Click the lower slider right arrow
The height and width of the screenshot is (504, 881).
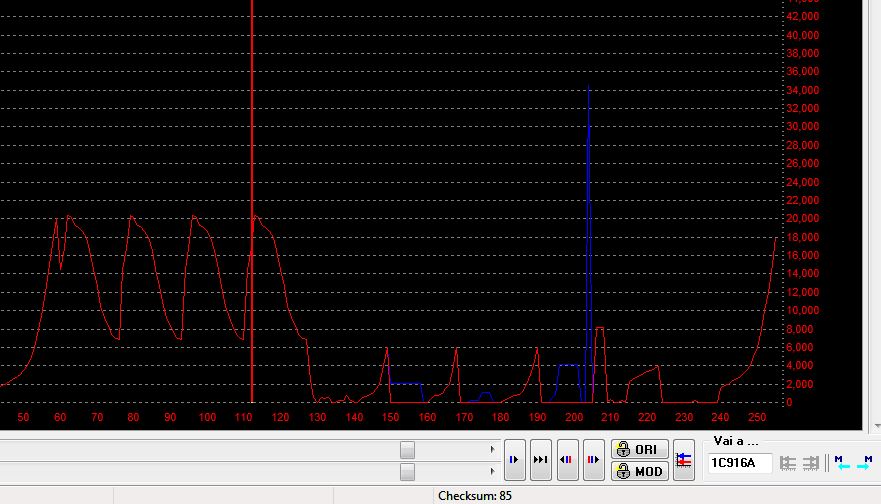492,471
